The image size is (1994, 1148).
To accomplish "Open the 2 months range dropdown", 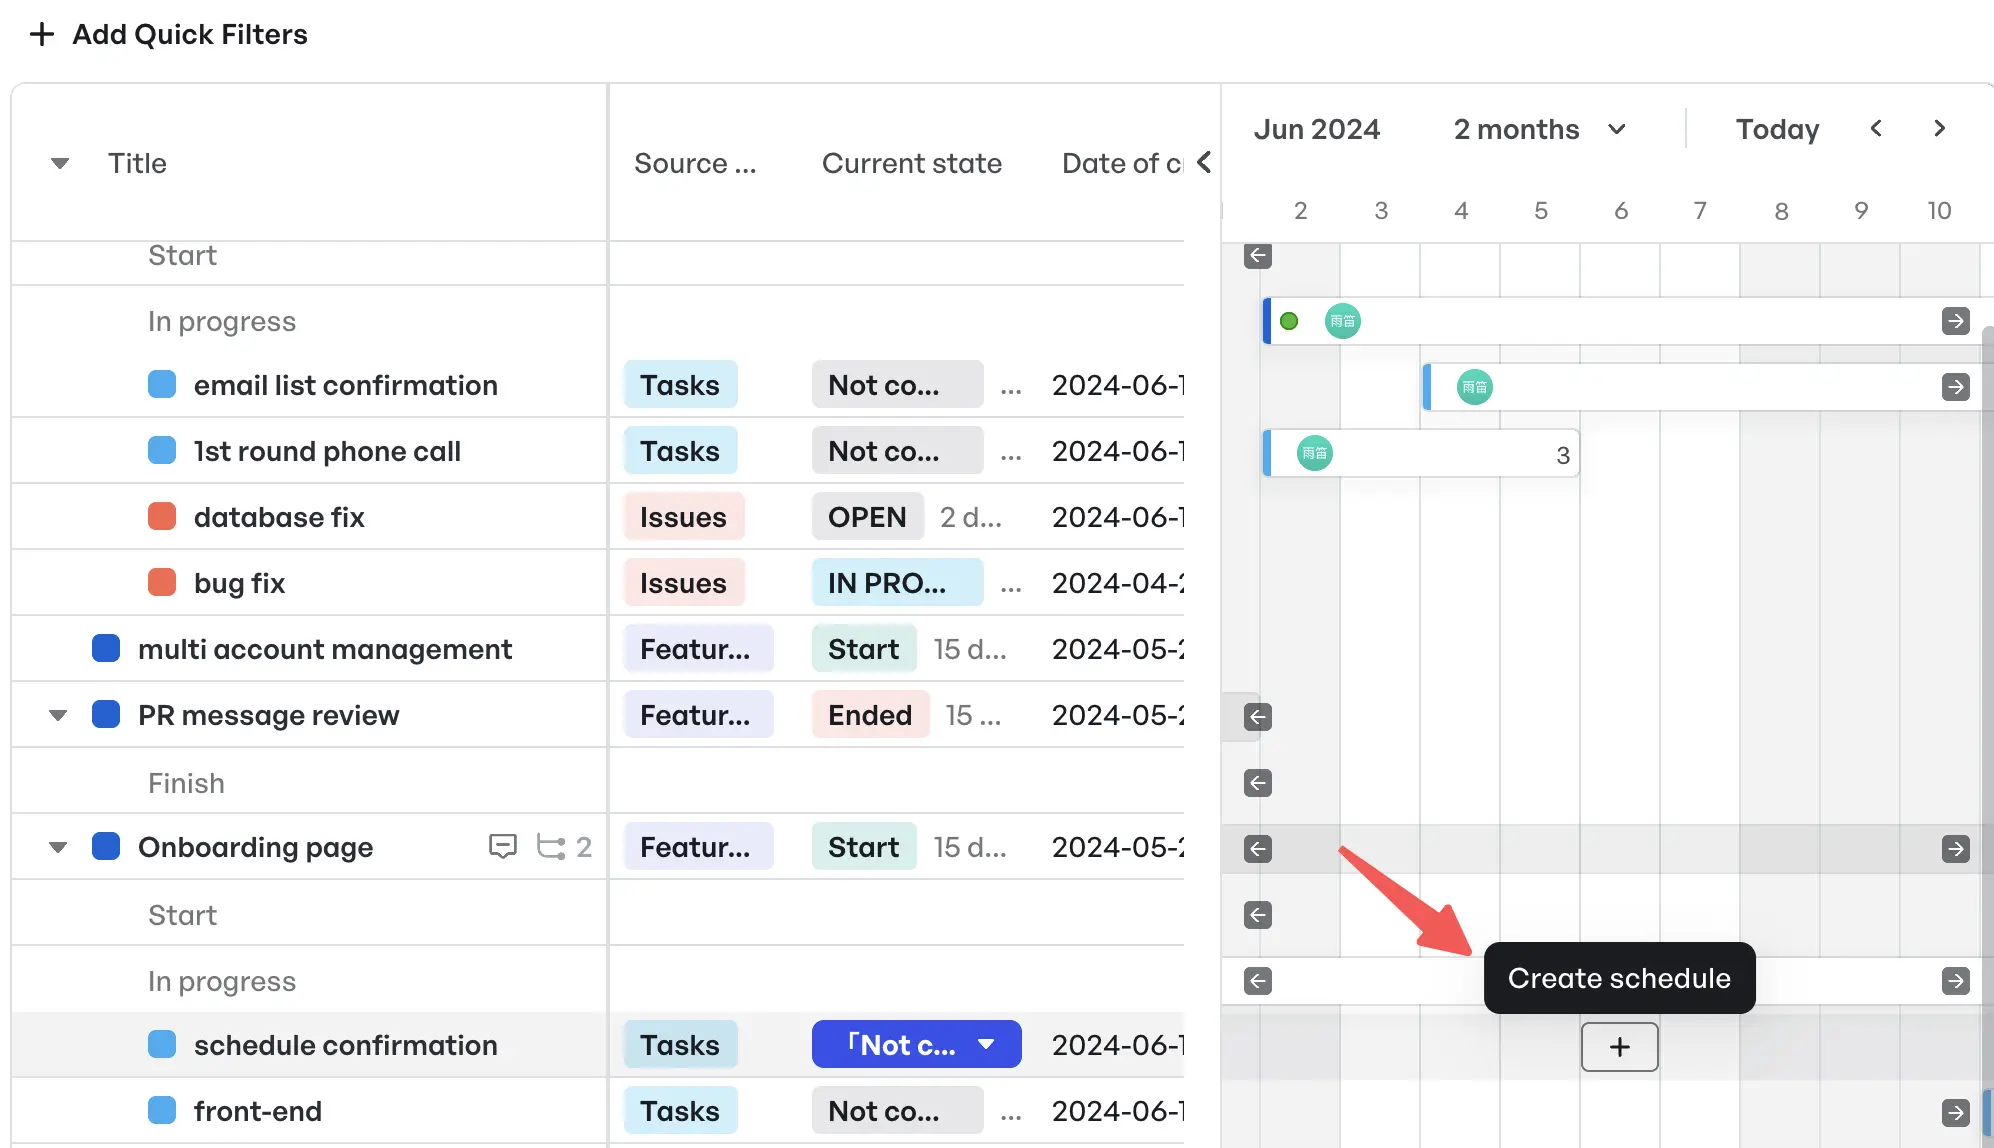I will coord(1540,129).
